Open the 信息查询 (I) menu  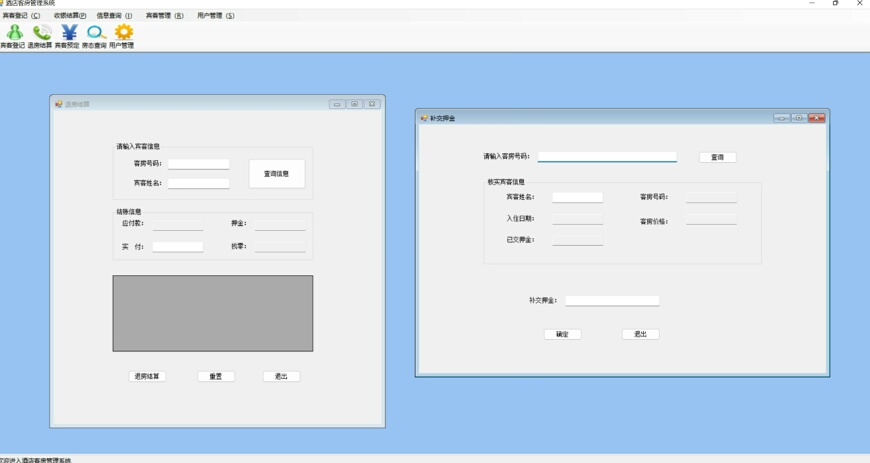(114, 16)
